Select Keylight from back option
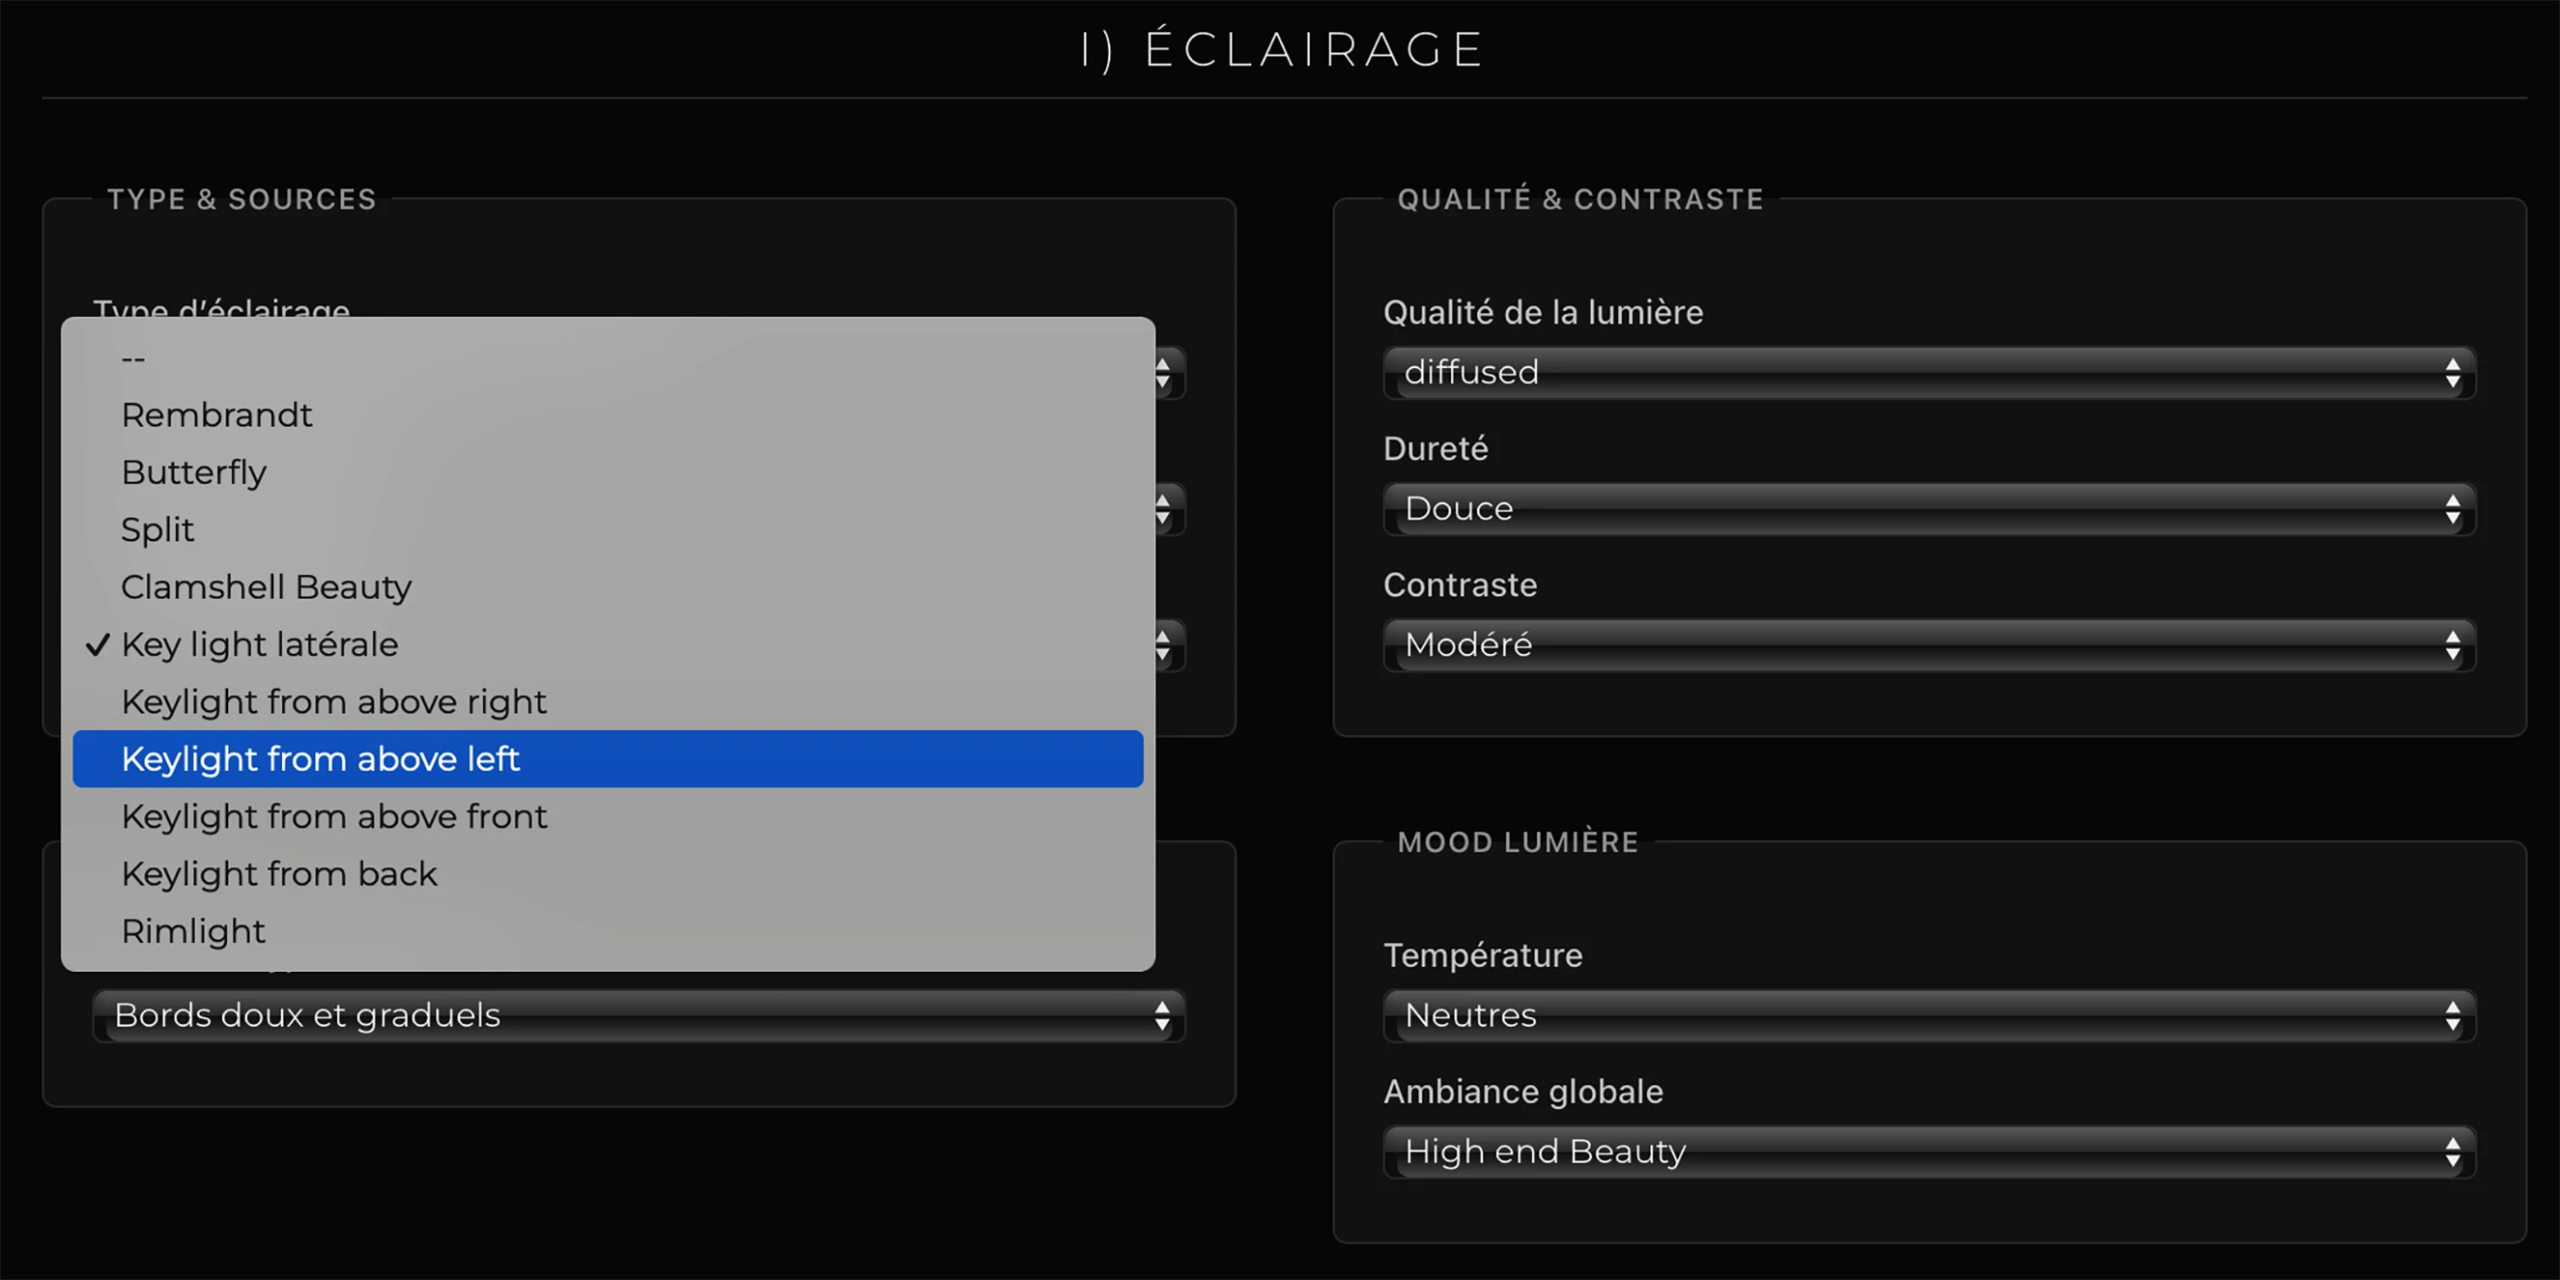Image resolution: width=2560 pixels, height=1280 pixels. (279, 874)
